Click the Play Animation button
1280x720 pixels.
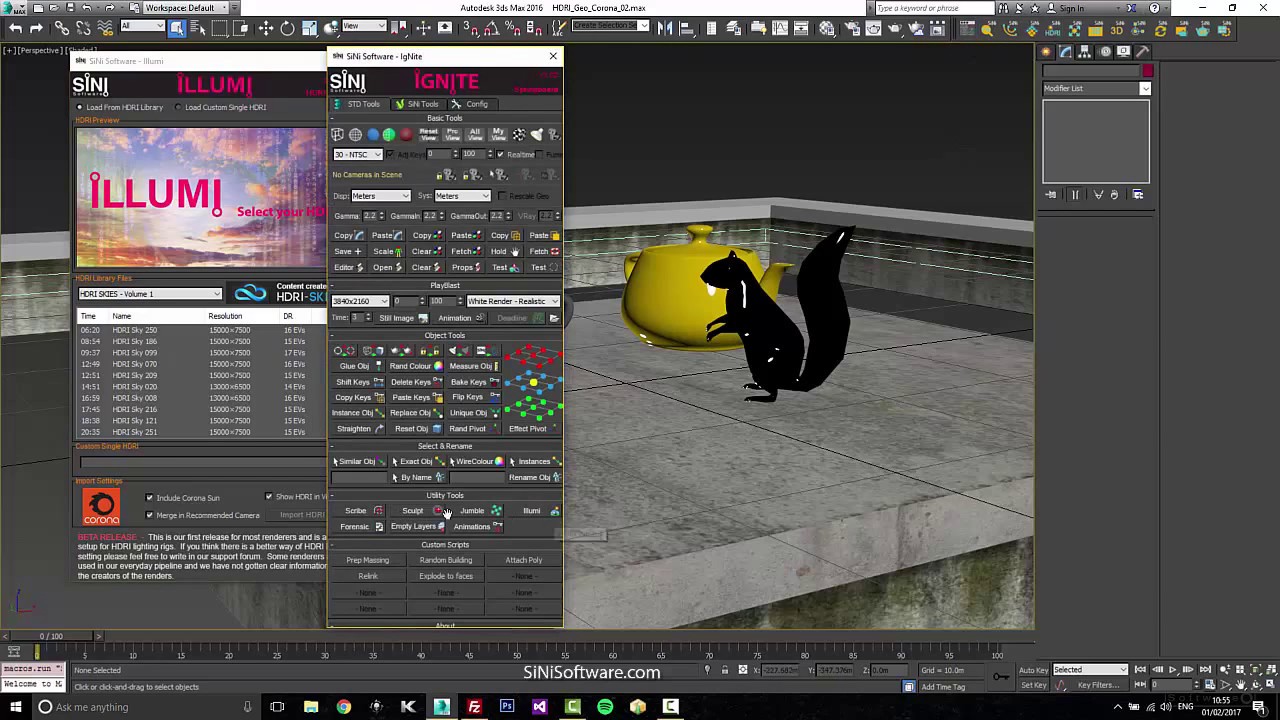pyautogui.click(x=1173, y=670)
